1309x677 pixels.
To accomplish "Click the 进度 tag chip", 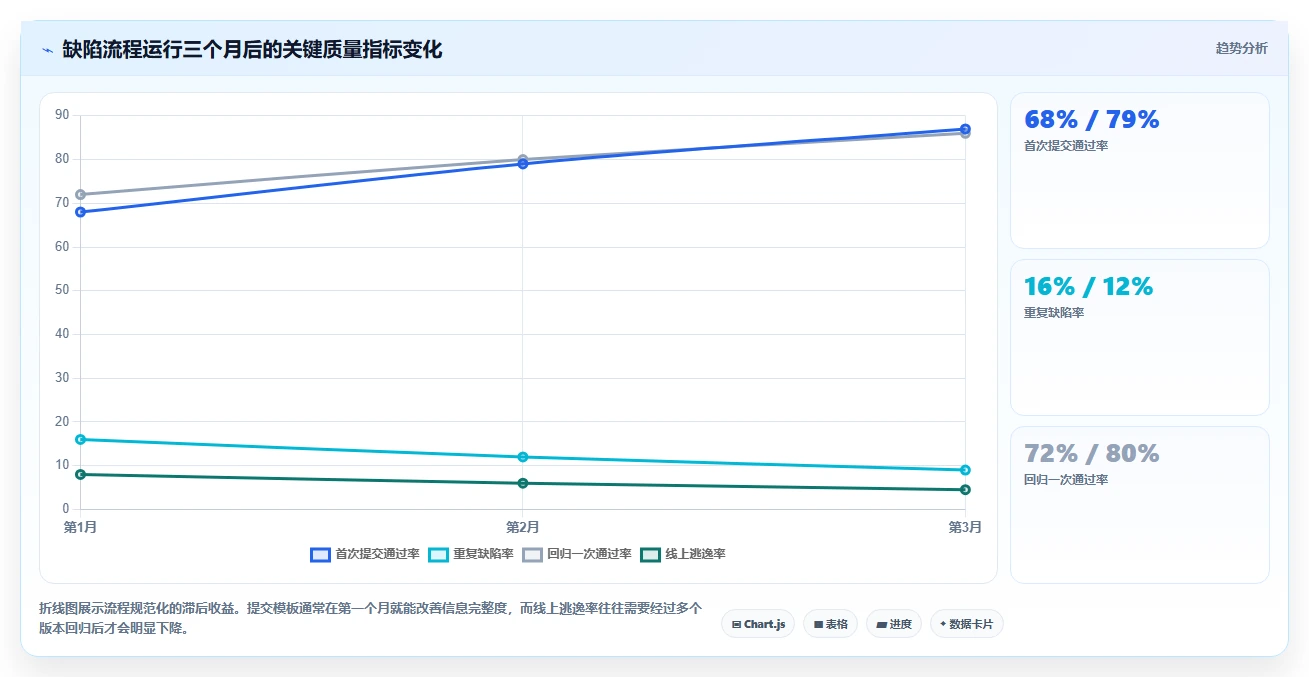I will click(894, 624).
